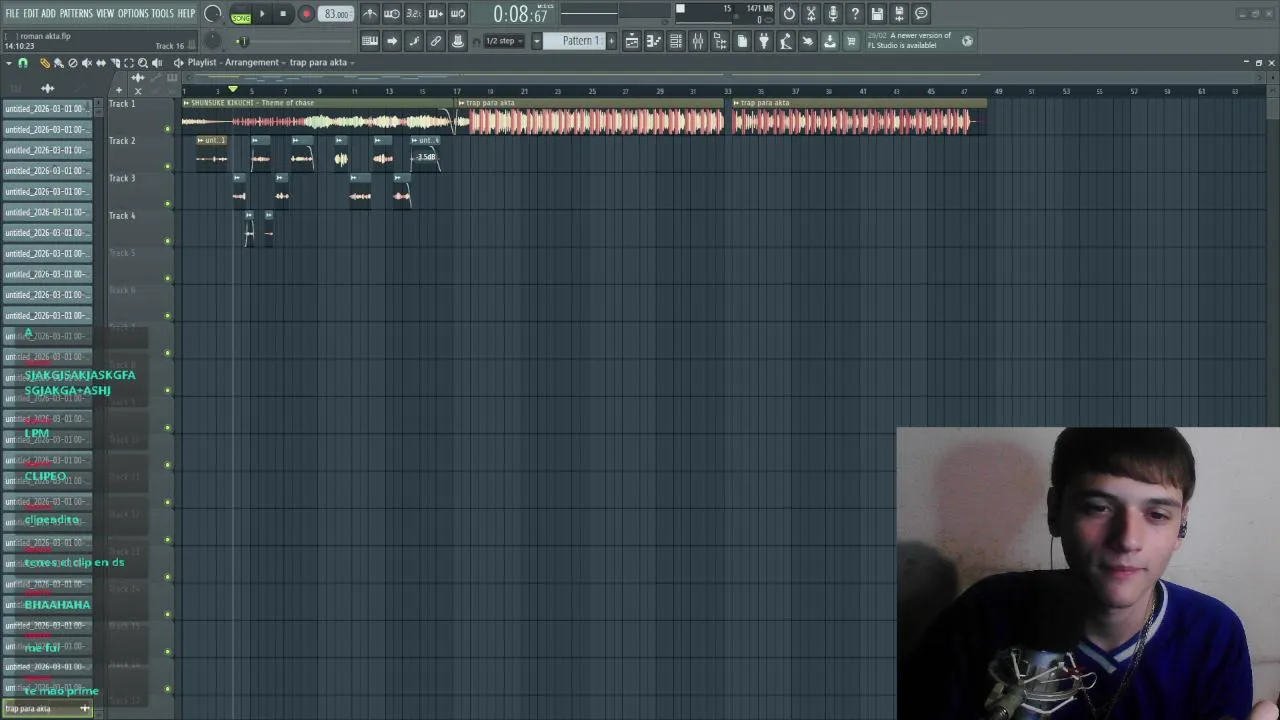Viewport: 1280px width, 720px height.
Task: Select the playlist delete tool
Action: click(x=72, y=63)
